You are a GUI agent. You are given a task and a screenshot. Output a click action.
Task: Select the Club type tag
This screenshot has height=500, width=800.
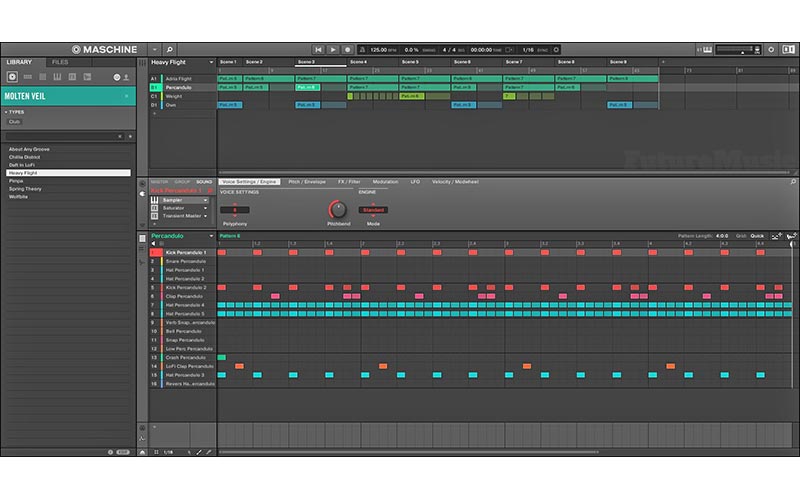14,121
